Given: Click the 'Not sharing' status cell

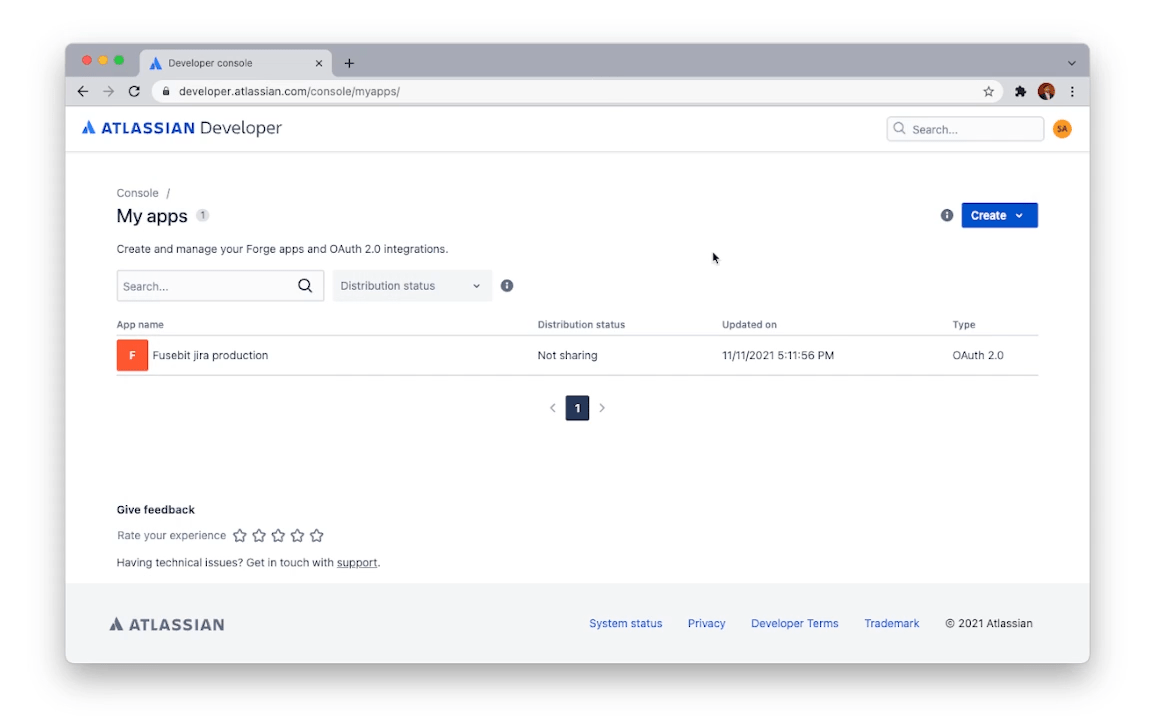Looking at the screenshot, I should coord(567,355).
